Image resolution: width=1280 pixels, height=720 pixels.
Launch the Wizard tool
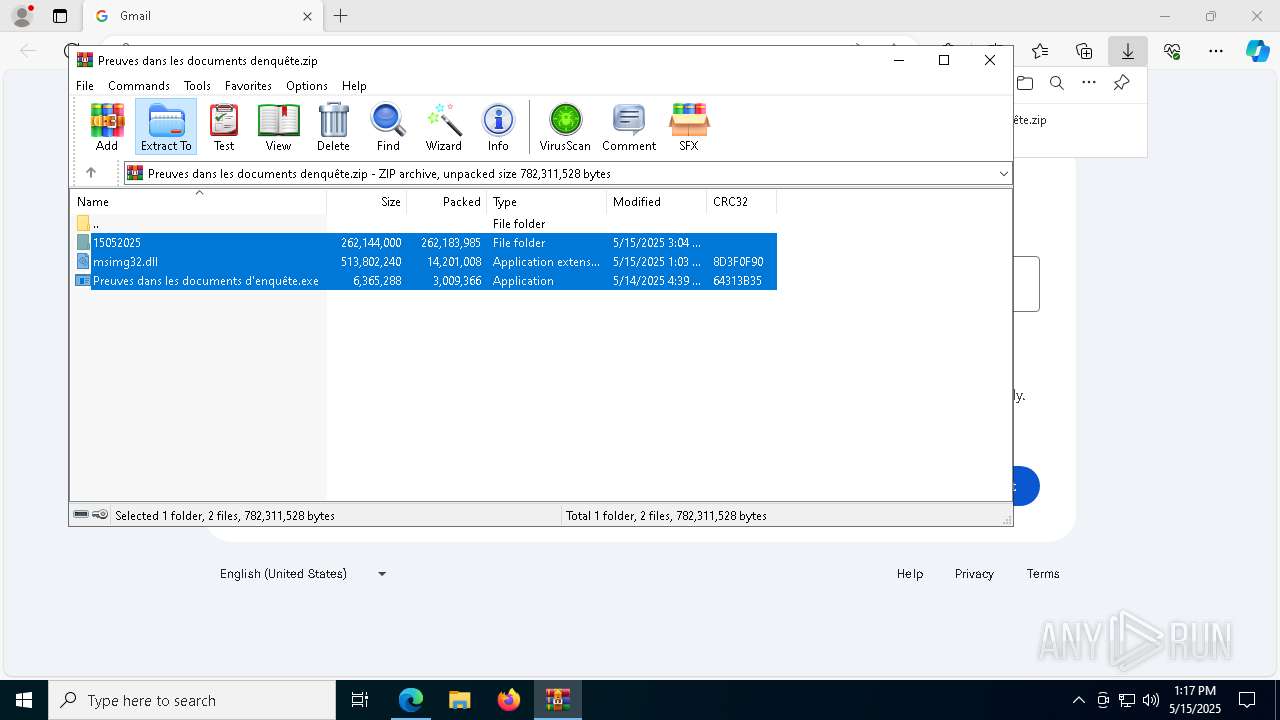[x=443, y=127]
